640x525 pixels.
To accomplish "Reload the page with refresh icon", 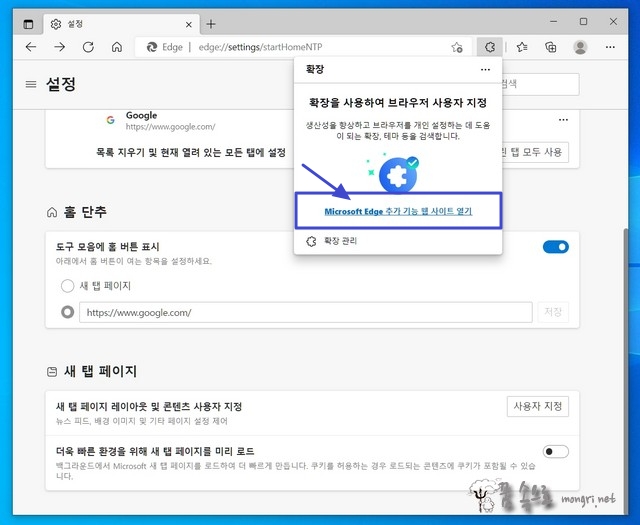I will 88,47.
